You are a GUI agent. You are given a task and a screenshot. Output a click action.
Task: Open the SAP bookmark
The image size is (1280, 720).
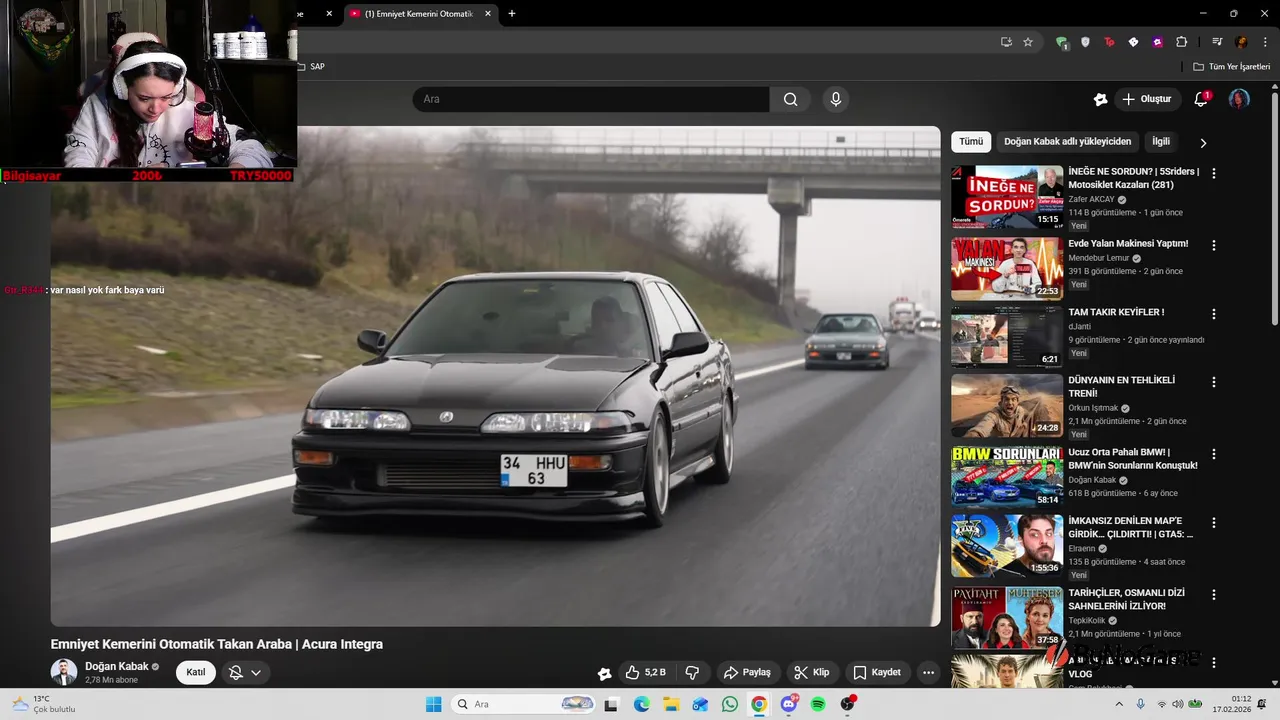click(311, 67)
